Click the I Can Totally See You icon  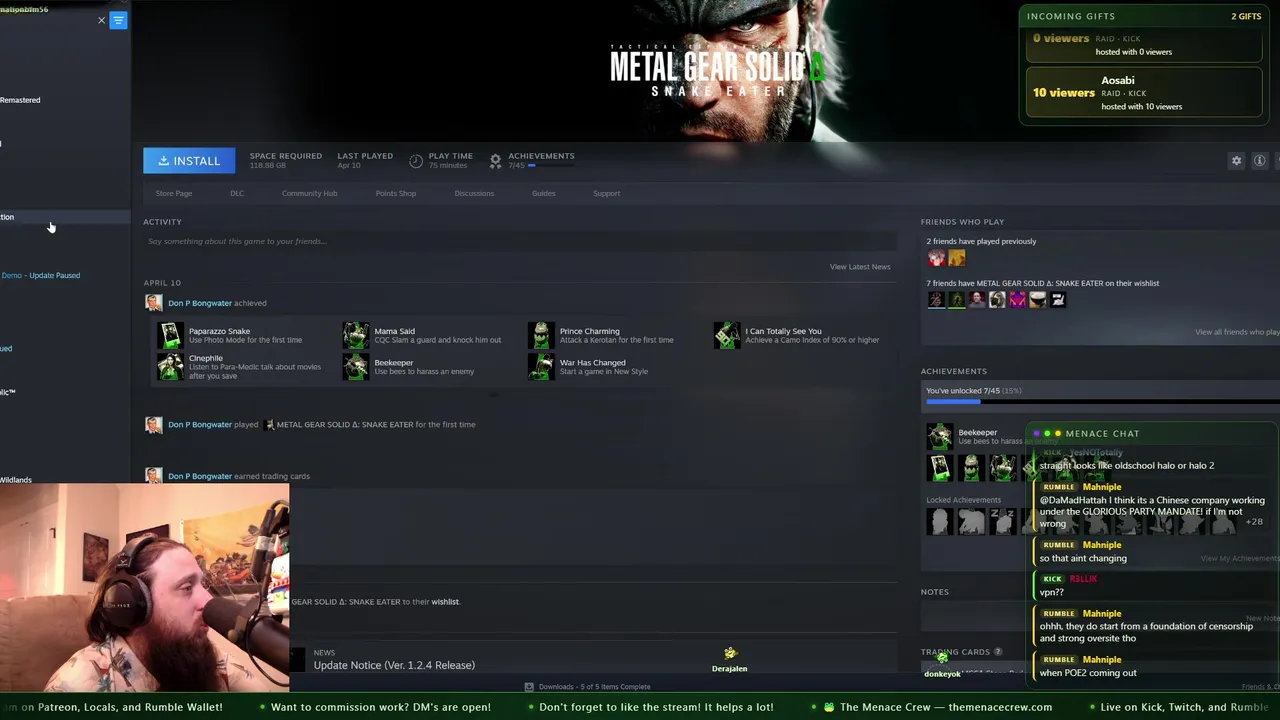[x=727, y=335]
